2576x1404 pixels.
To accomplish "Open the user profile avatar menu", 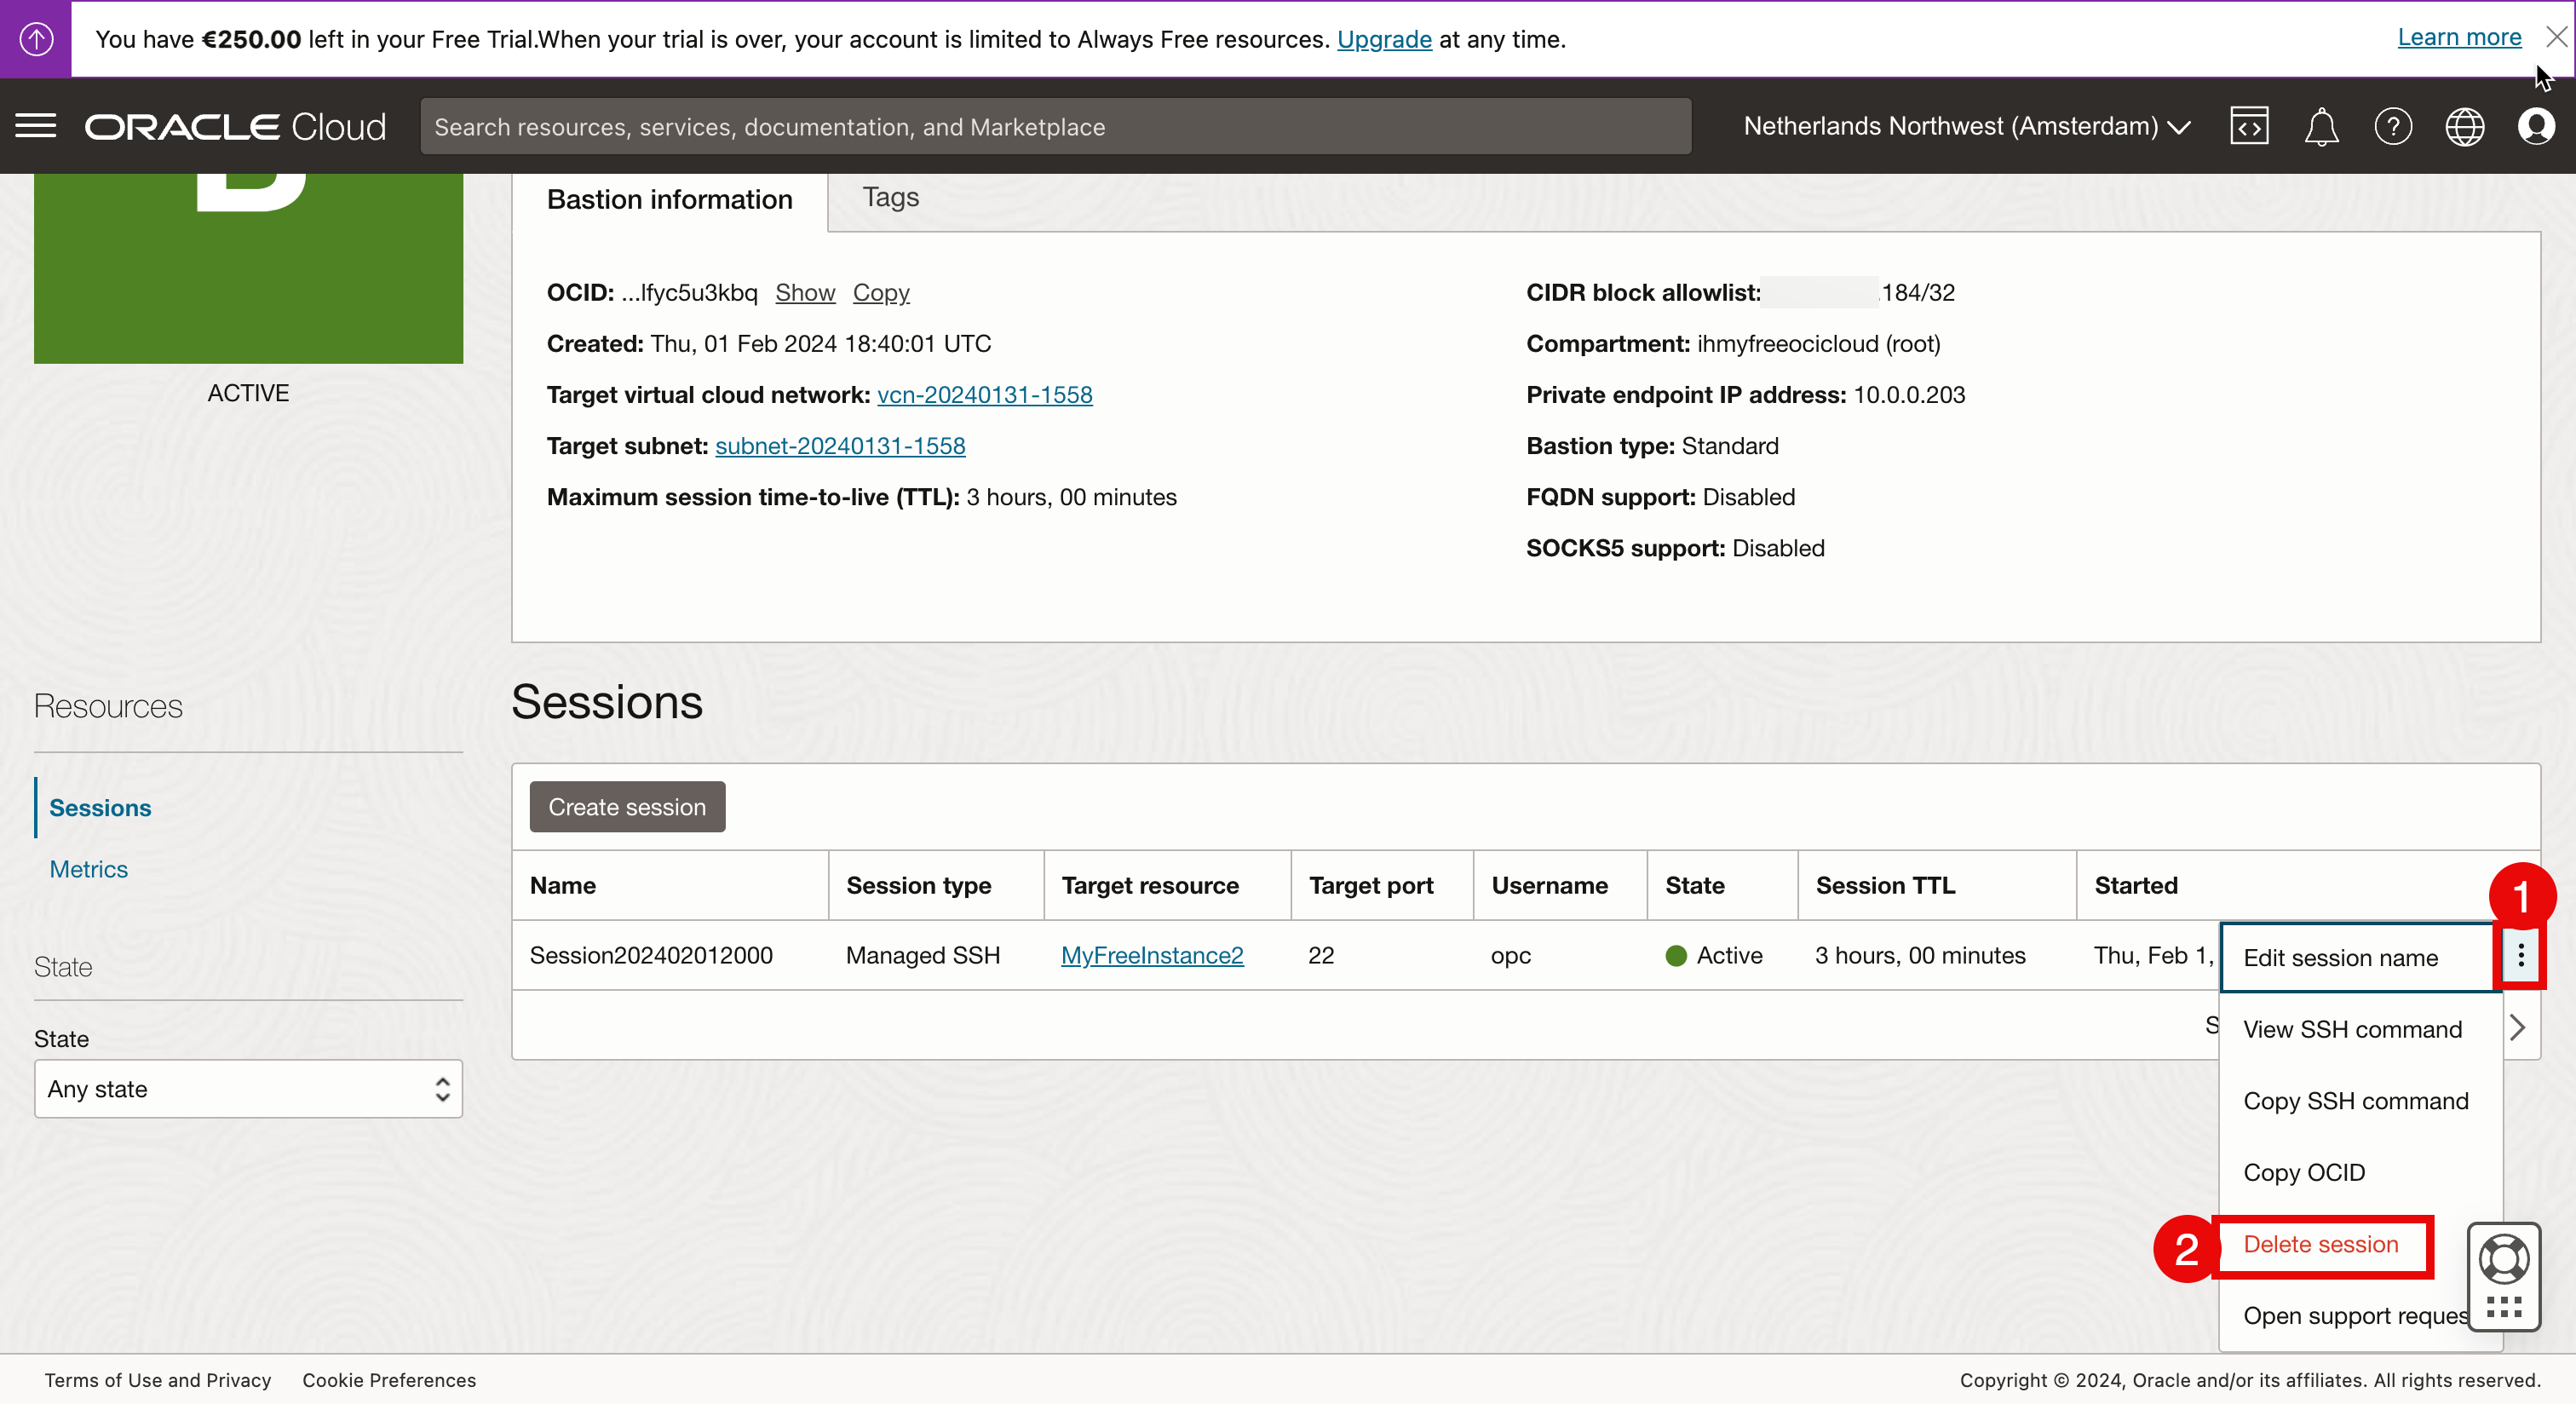I will [x=2536, y=126].
